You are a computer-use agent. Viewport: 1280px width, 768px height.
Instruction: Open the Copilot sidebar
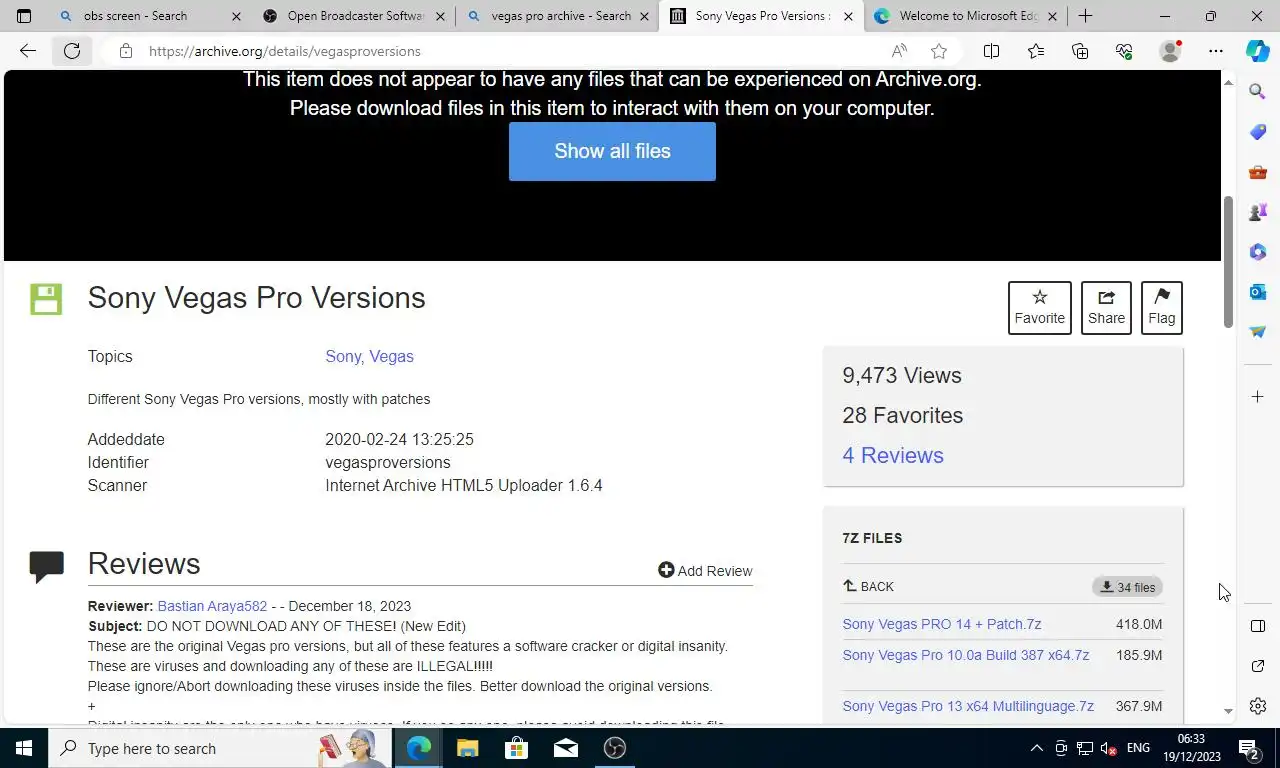(1258, 51)
